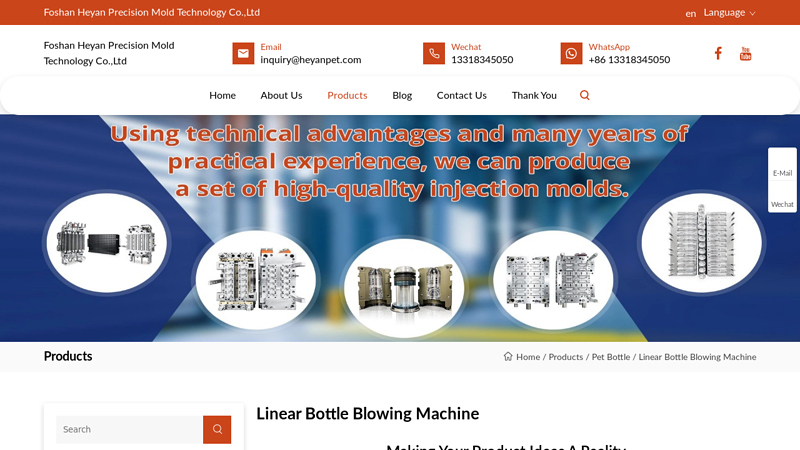Viewport: 800px width, 450px height.
Task: Click Home in the breadcrumb
Action: pyautogui.click(x=528, y=357)
